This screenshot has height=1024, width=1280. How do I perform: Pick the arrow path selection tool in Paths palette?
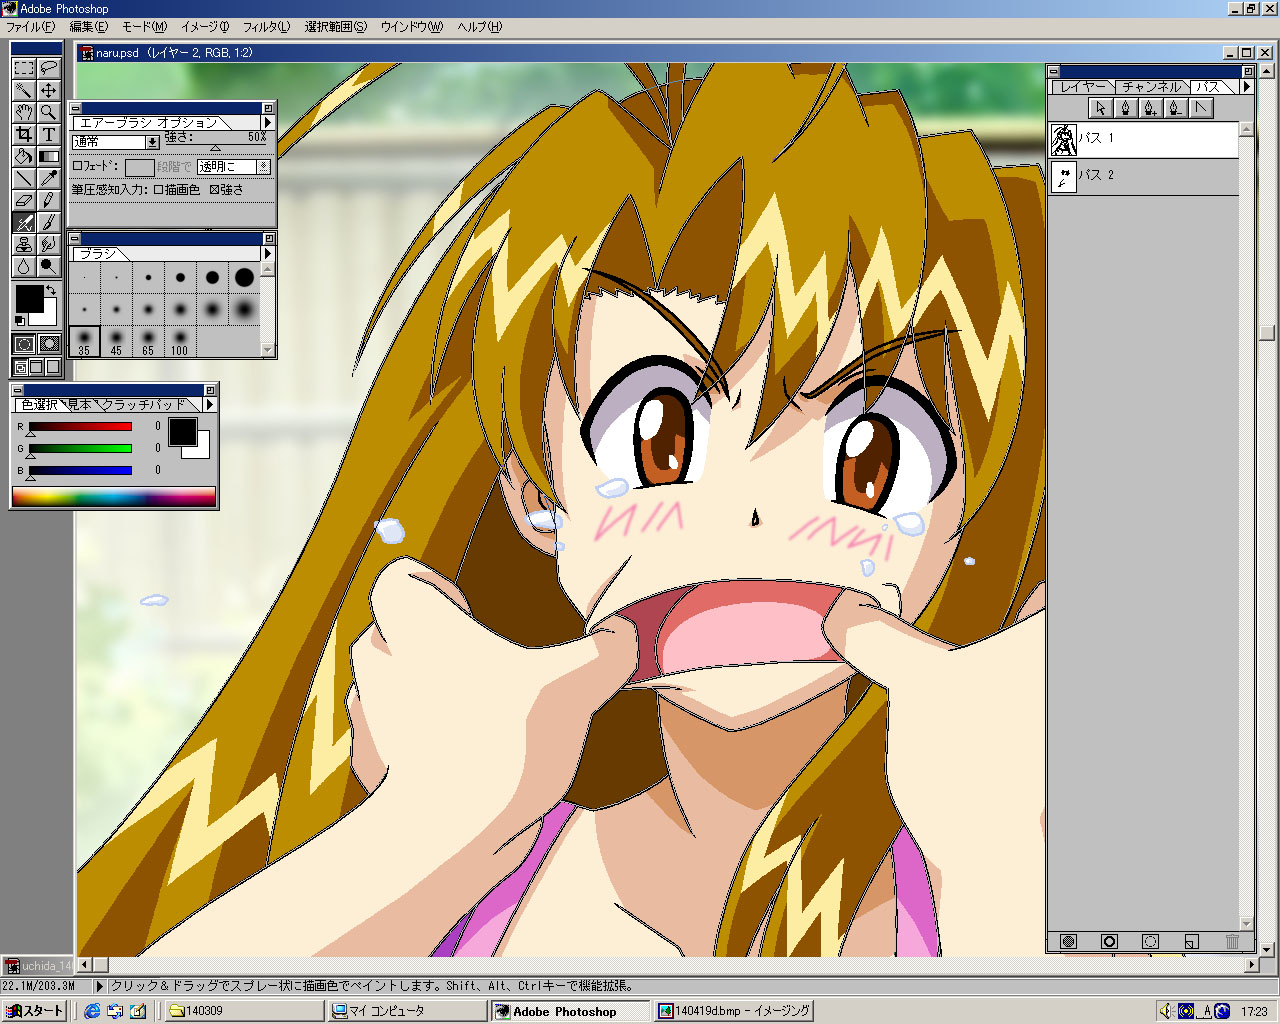[x=1101, y=108]
